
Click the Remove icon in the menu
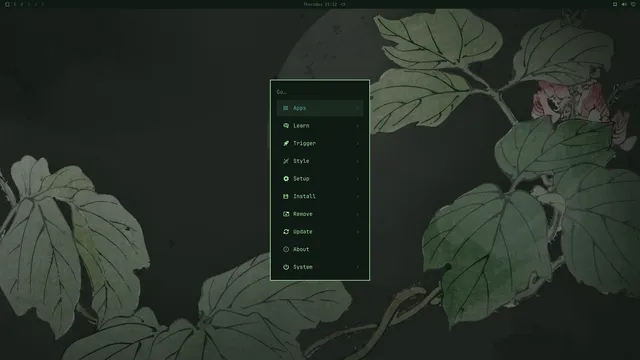(x=286, y=214)
